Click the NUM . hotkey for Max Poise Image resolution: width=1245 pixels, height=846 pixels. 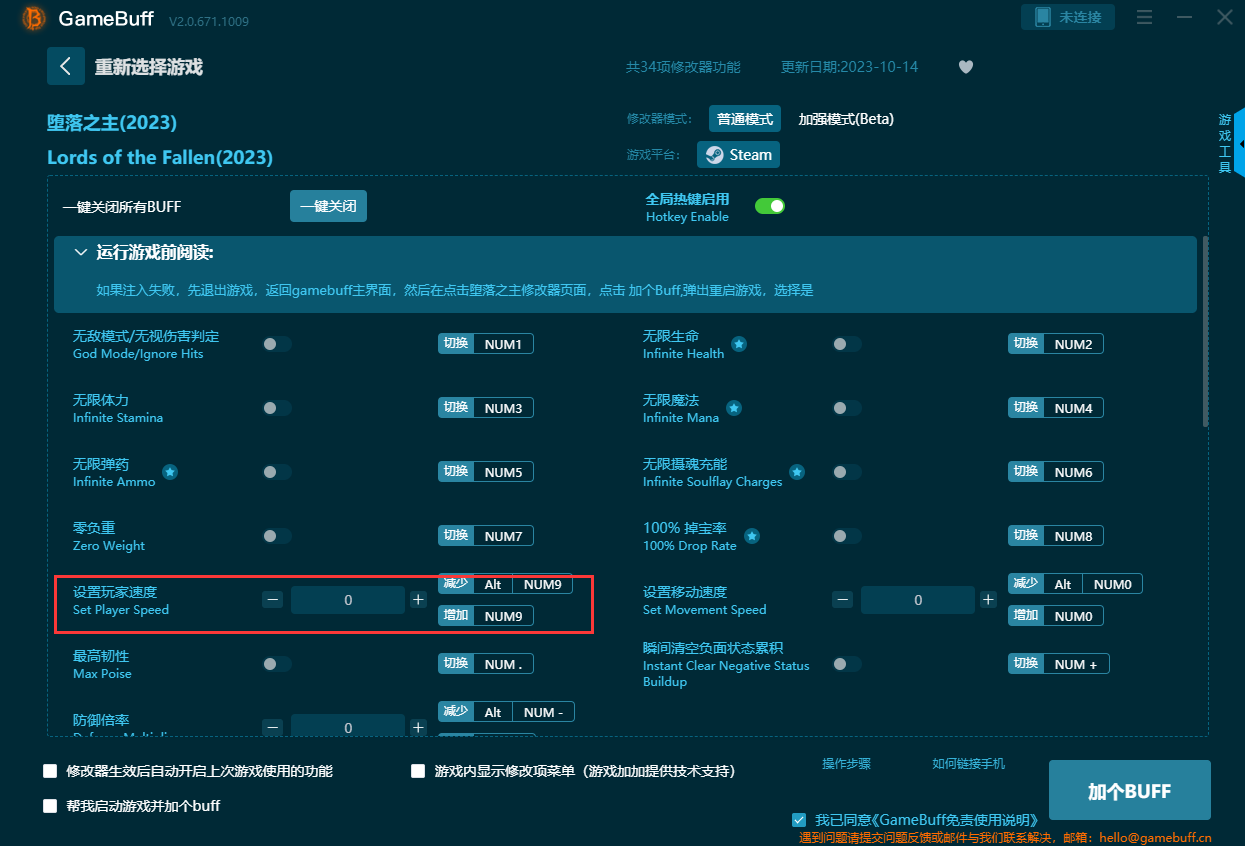[x=504, y=664]
